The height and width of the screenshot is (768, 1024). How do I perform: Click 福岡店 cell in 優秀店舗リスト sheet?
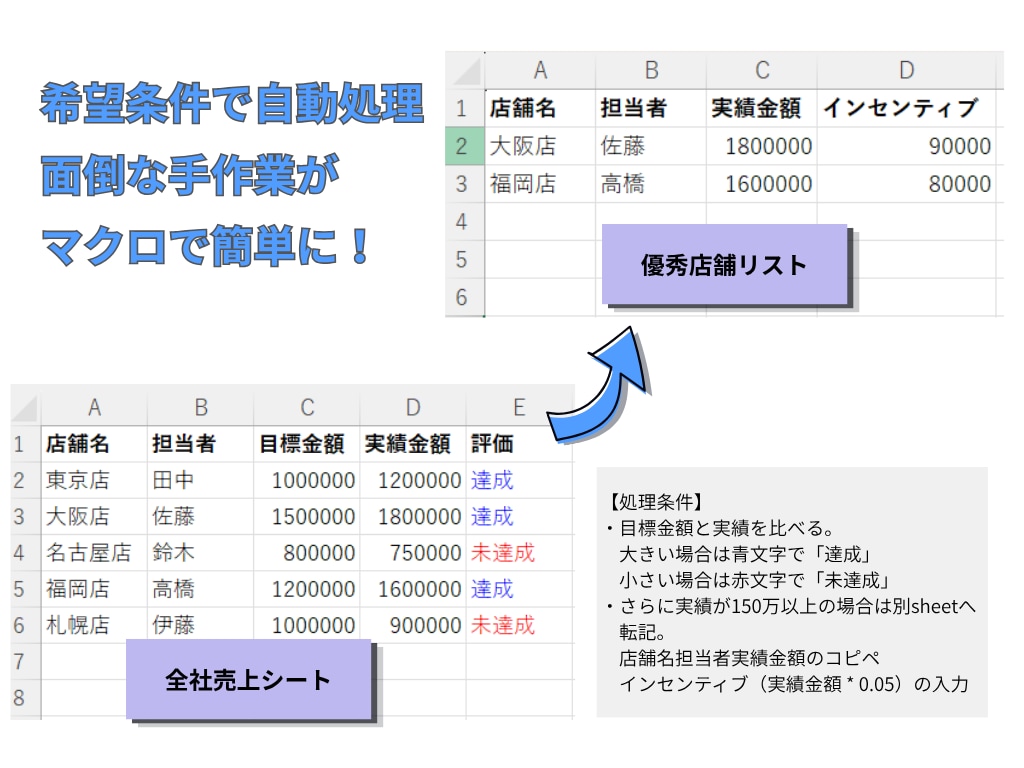pyautogui.click(x=540, y=184)
